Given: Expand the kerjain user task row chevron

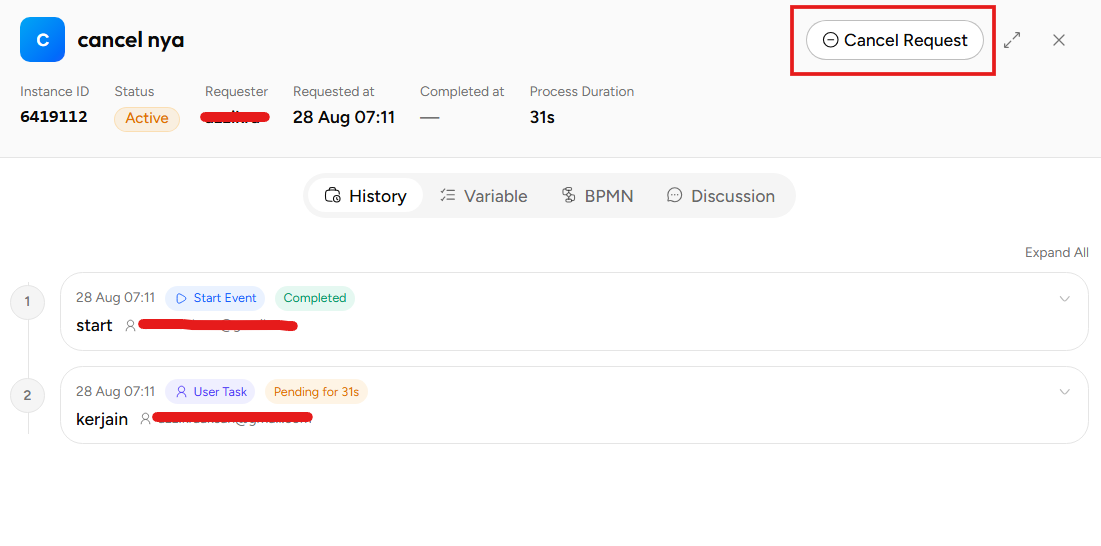Looking at the screenshot, I should point(1064,392).
